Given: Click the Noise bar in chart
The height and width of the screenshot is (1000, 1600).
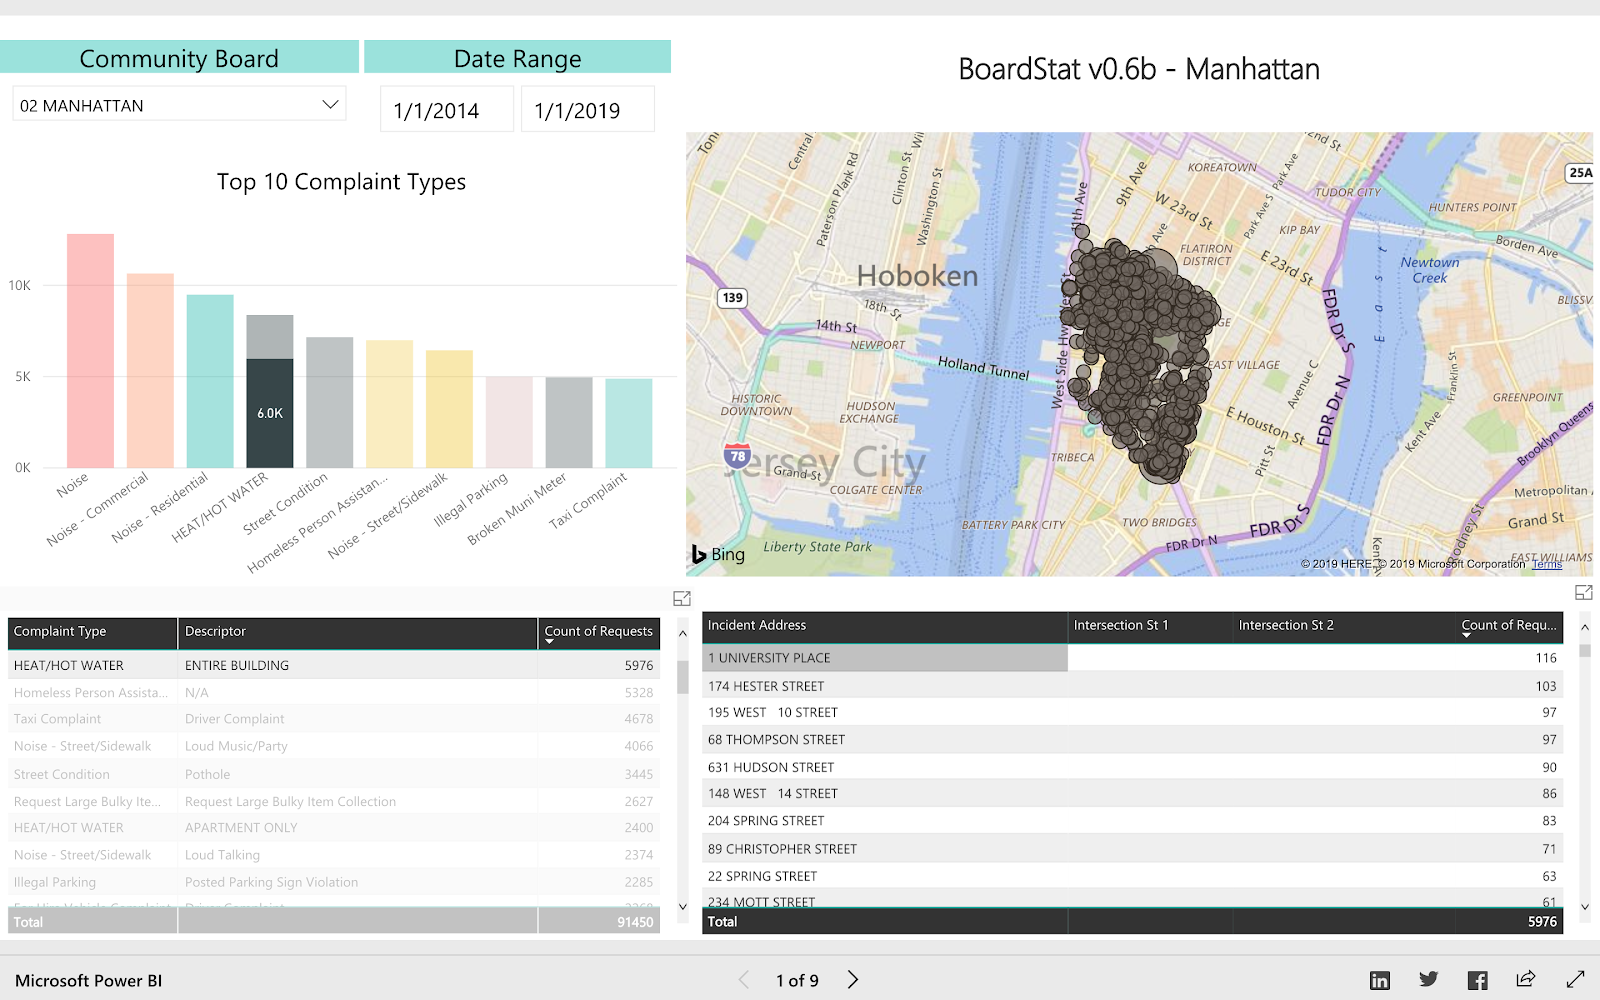Looking at the screenshot, I should click(x=90, y=350).
